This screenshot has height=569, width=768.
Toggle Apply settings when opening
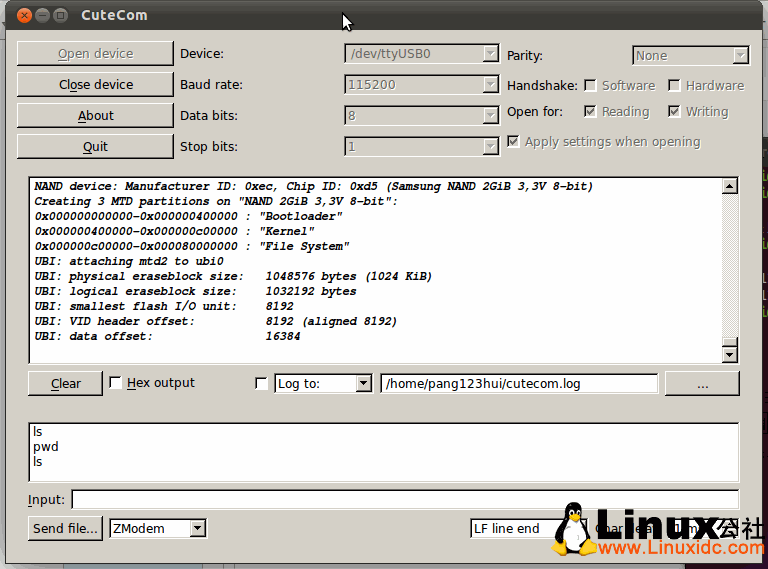click(513, 142)
